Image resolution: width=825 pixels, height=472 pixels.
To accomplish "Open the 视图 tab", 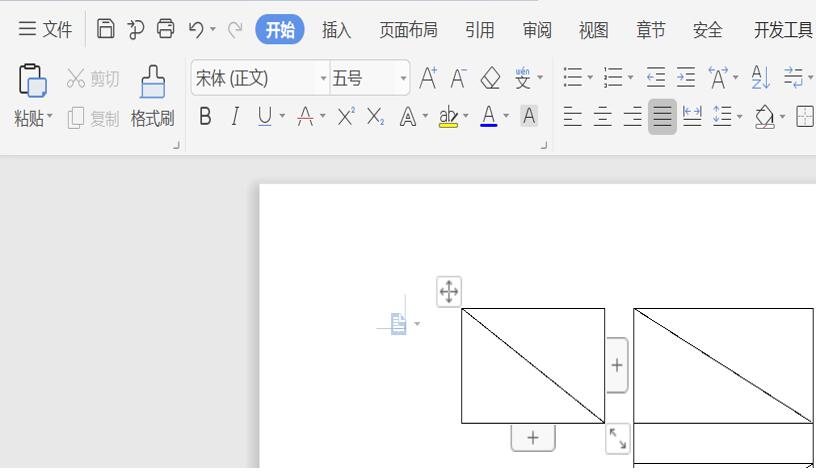I will pos(593,29).
